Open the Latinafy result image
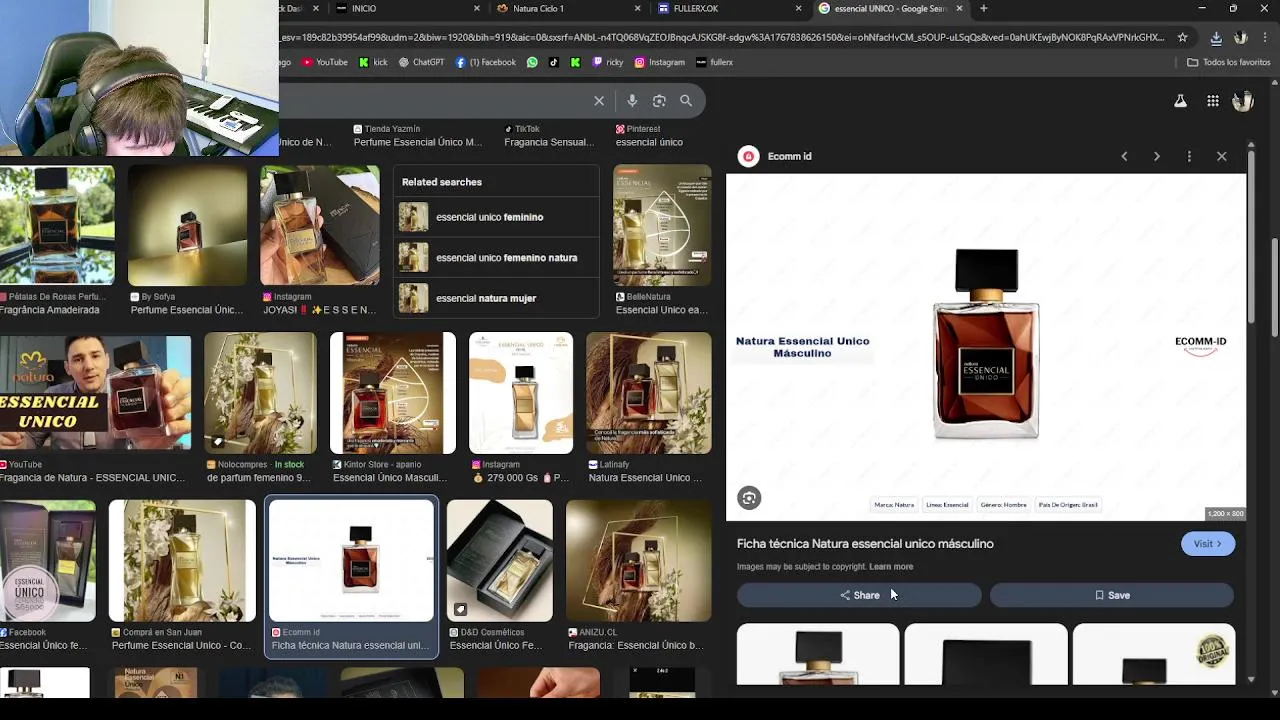The width and height of the screenshot is (1280, 720). (x=648, y=394)
